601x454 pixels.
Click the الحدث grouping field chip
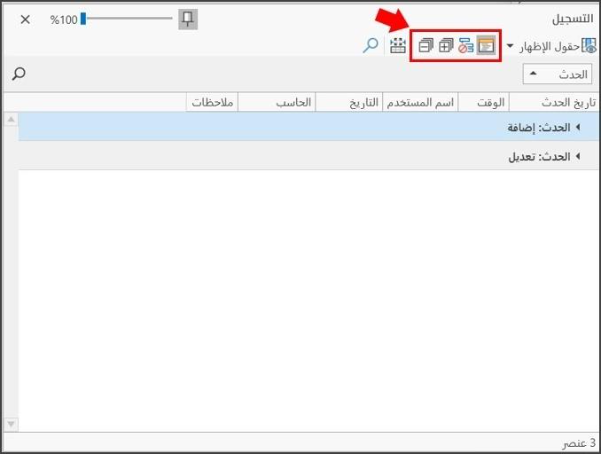click(557, 74)
